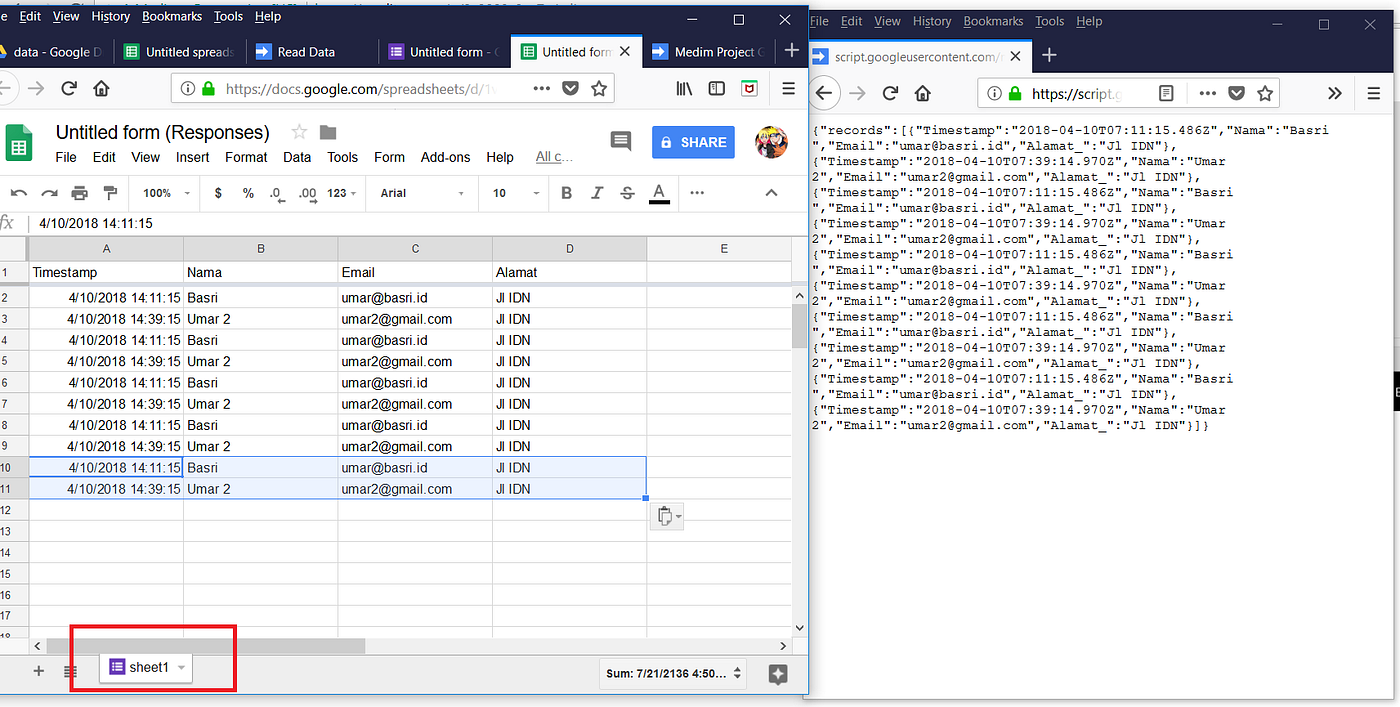The image size is (1400, 707).
Task: Click the Print icon in the toolbar
Action: [x=79, y=193]
